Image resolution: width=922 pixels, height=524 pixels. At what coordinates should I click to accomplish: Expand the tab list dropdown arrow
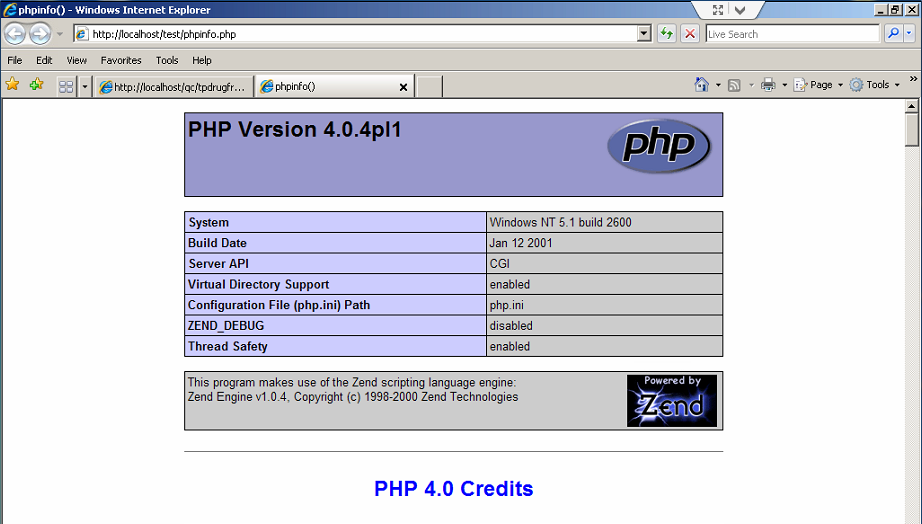tap(85, 87)
